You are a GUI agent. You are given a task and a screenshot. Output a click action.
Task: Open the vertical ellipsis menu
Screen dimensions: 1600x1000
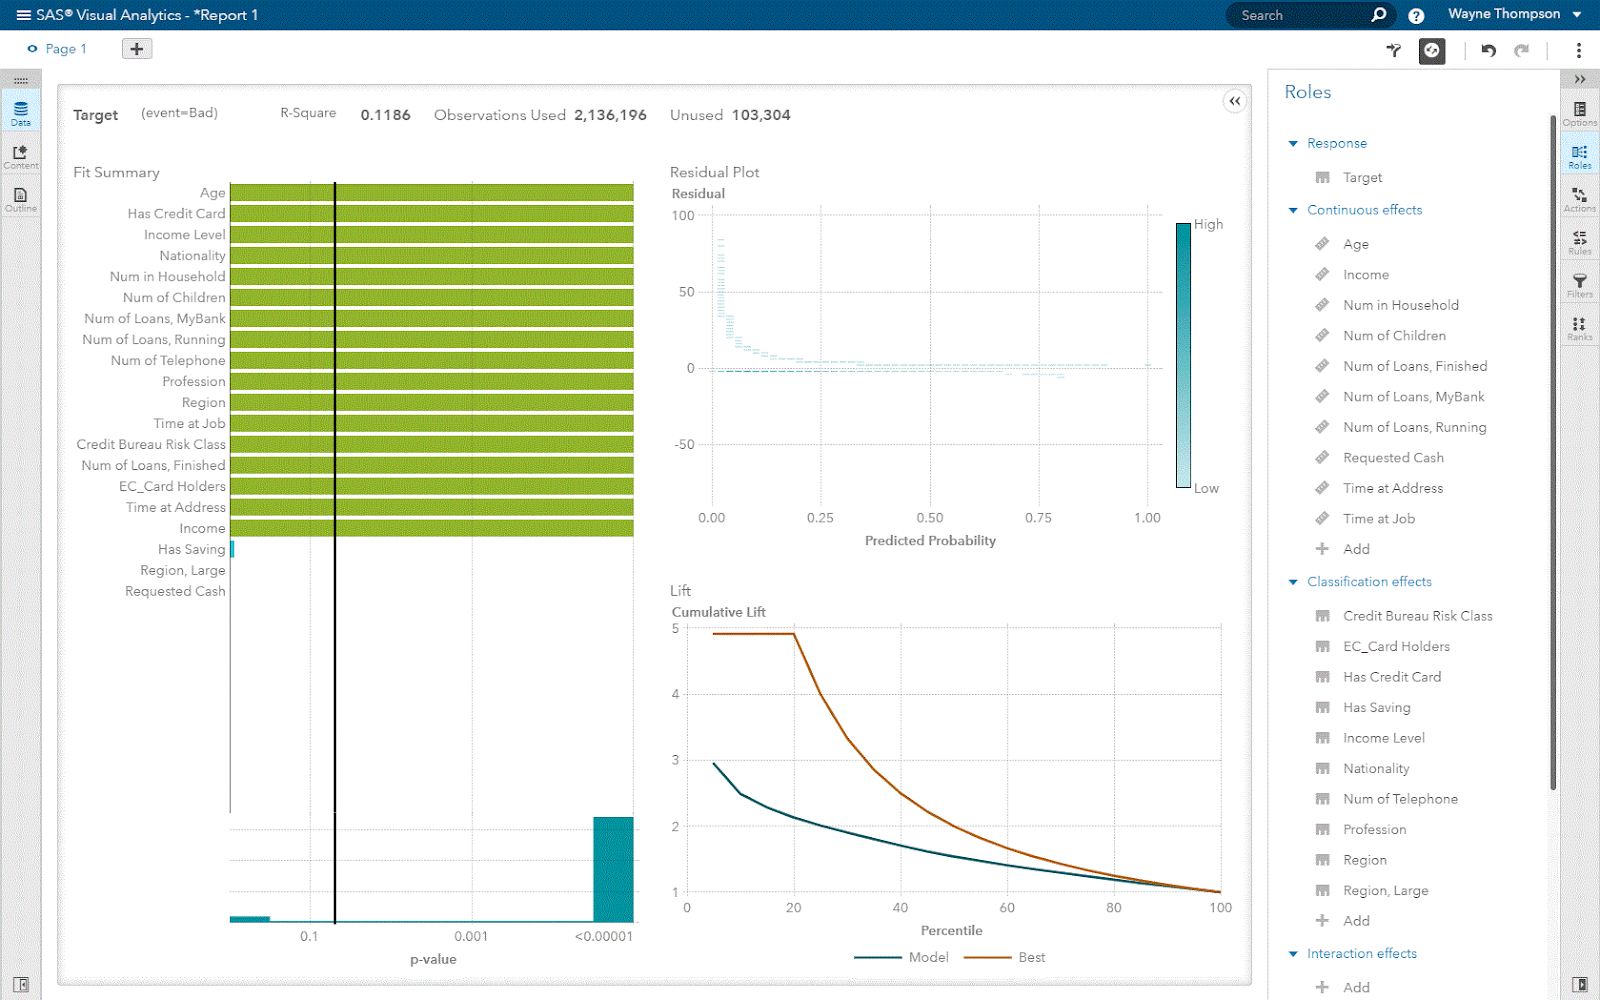pyautogui.click(x=1579, y=49)
